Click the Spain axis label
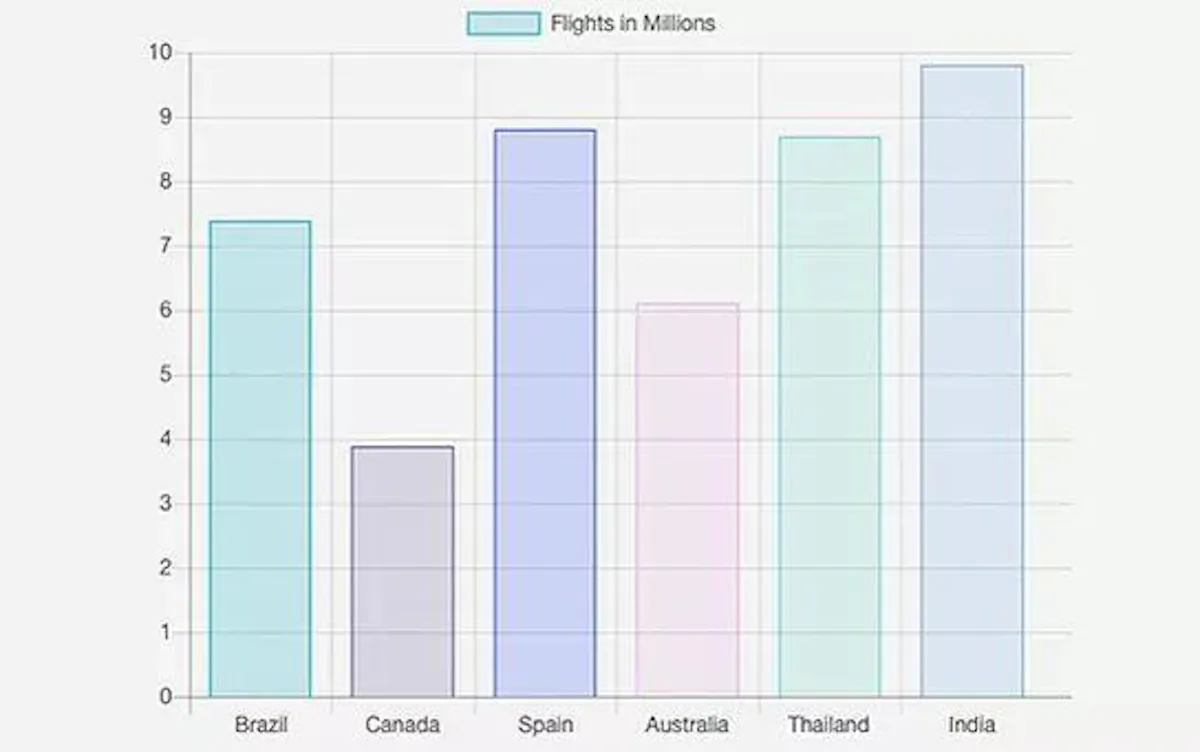 [x=545, y=724]
